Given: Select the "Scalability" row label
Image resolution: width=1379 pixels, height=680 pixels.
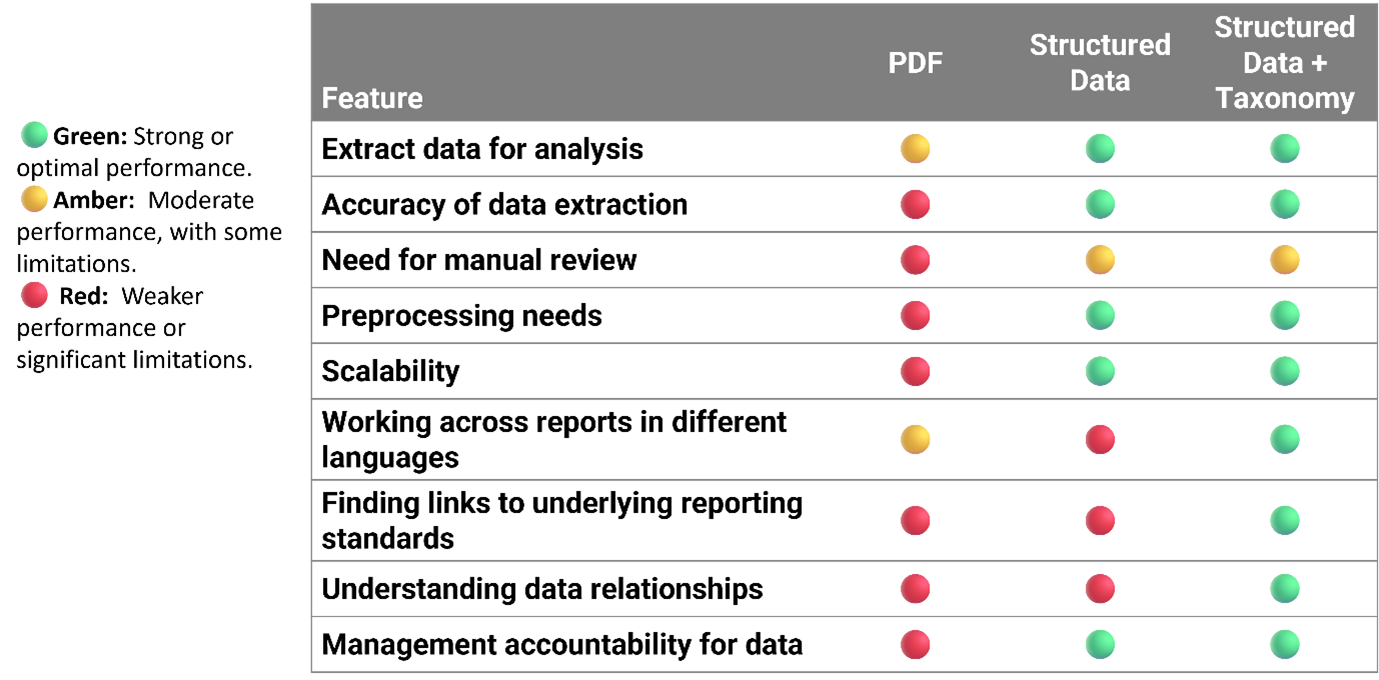Looking at the screenshot, I should click(x=390, y=371).
